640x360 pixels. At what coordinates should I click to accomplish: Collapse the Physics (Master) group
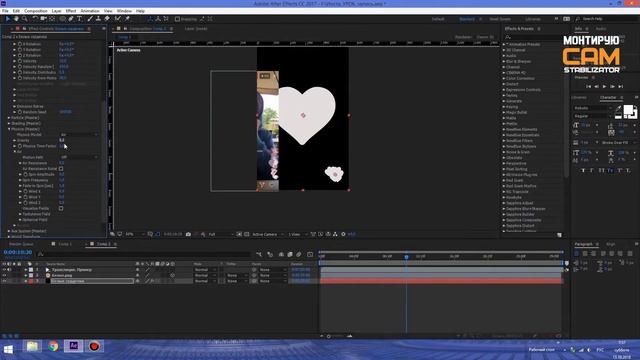pos(9,129)
